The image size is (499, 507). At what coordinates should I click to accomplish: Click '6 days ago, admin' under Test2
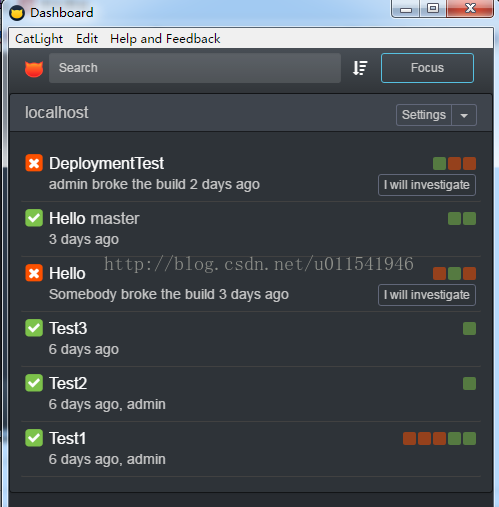pyautogui.click(x=107, y=404)
